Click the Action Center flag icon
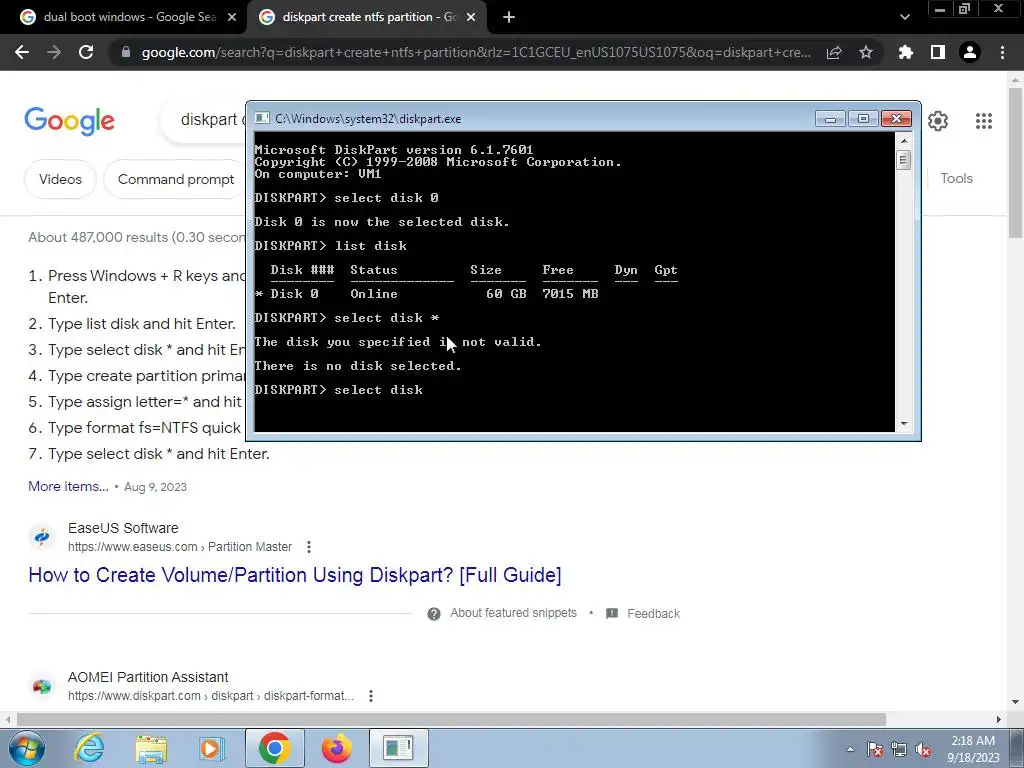Image resolution: width=1024 pixels, height=768 pixels. click(x=875, y=749)
